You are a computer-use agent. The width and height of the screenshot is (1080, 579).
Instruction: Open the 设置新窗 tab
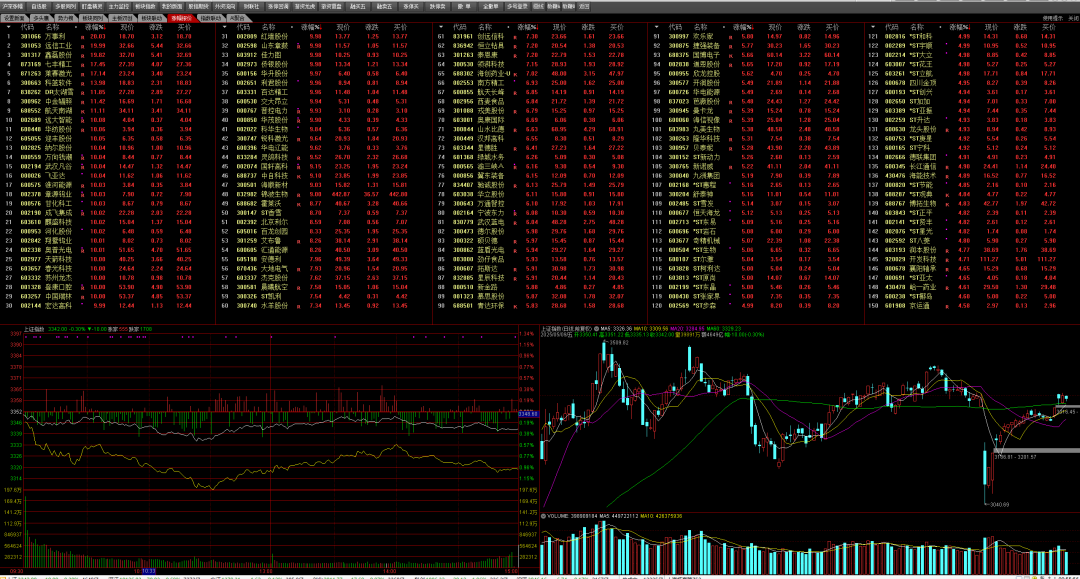click(x=14, y=18)
